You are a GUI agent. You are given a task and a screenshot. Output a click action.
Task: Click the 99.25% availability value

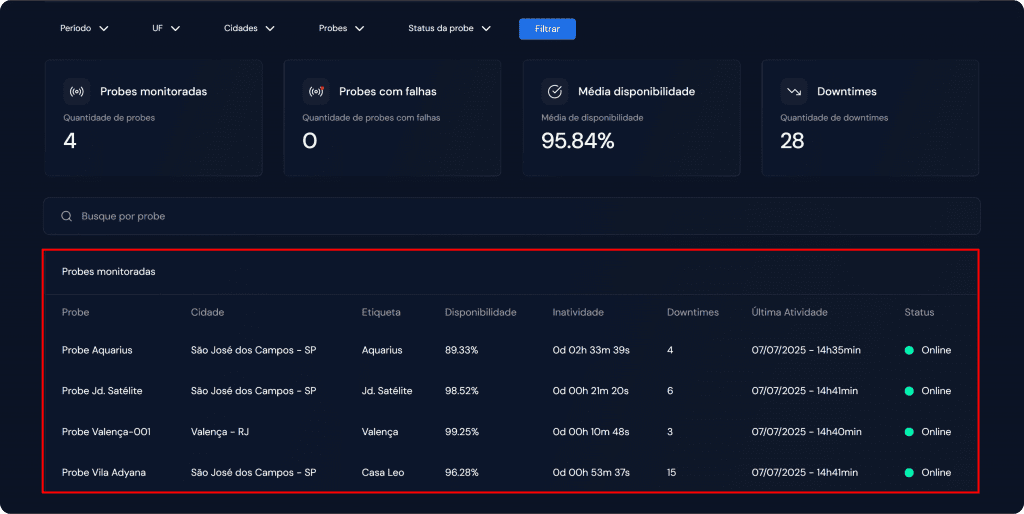(x=462, y=432)
